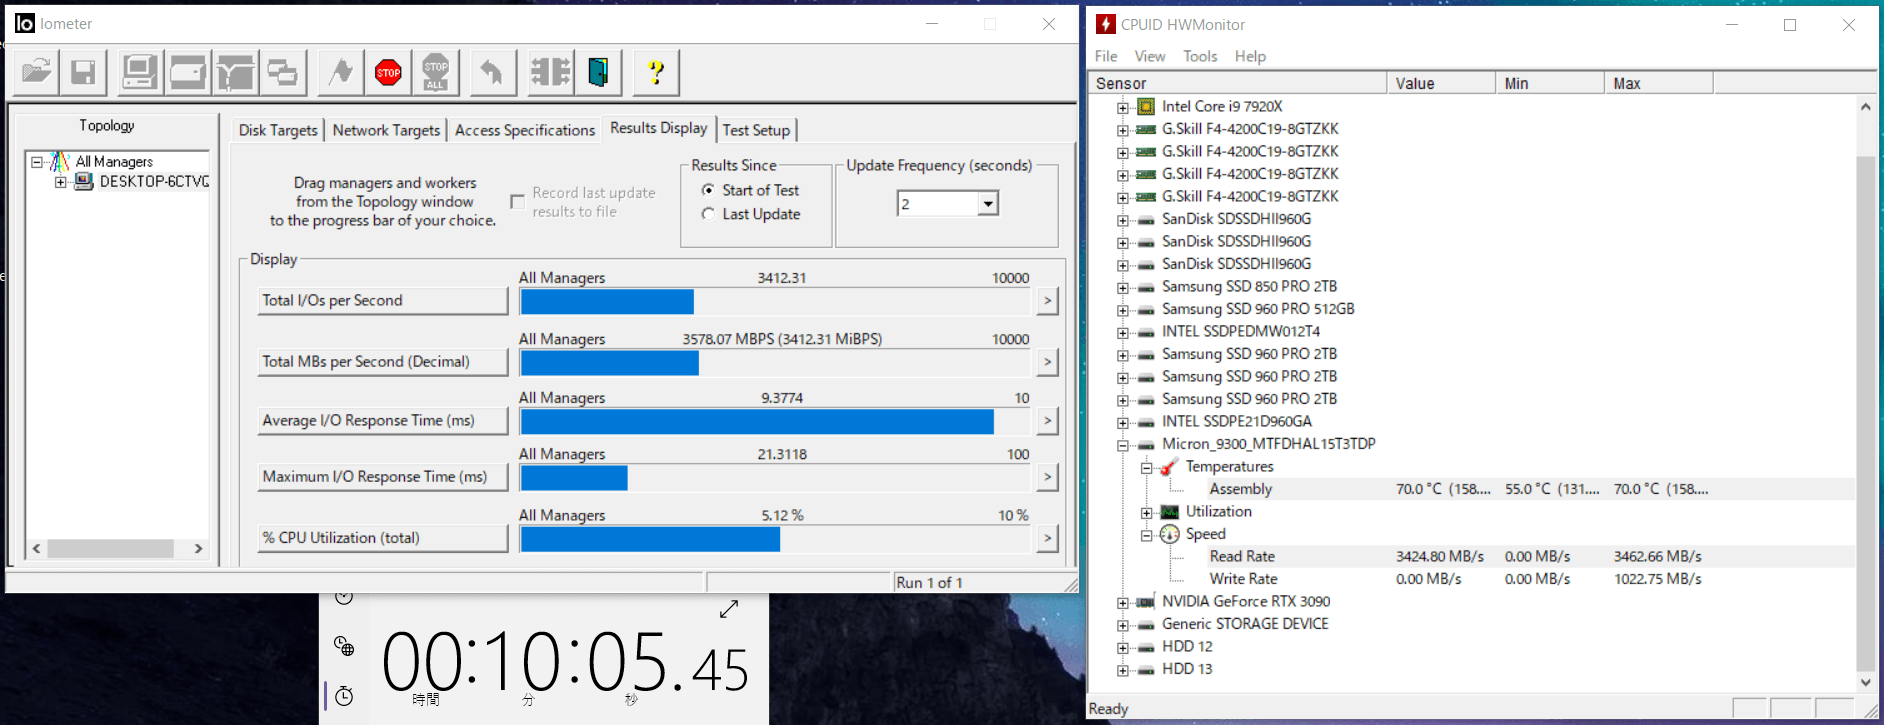Open the world clock icon in the clock app

(344, 646)
